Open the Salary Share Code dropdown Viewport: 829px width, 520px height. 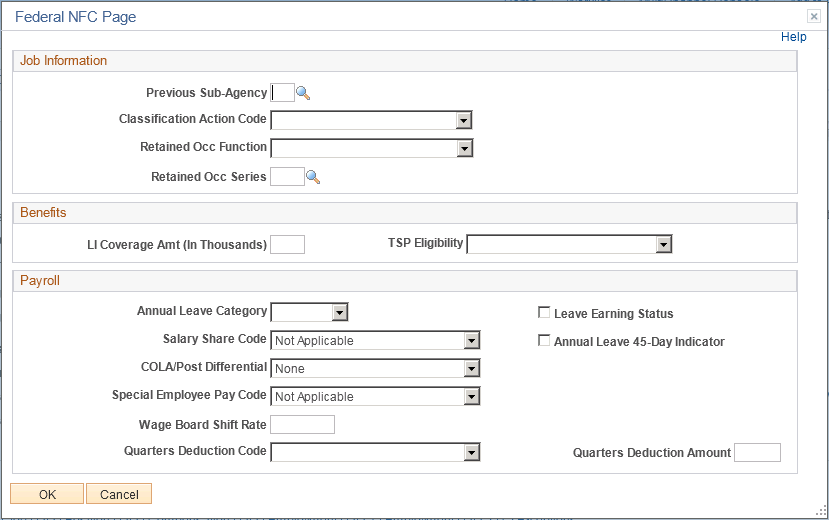click(x=375, y=340)
